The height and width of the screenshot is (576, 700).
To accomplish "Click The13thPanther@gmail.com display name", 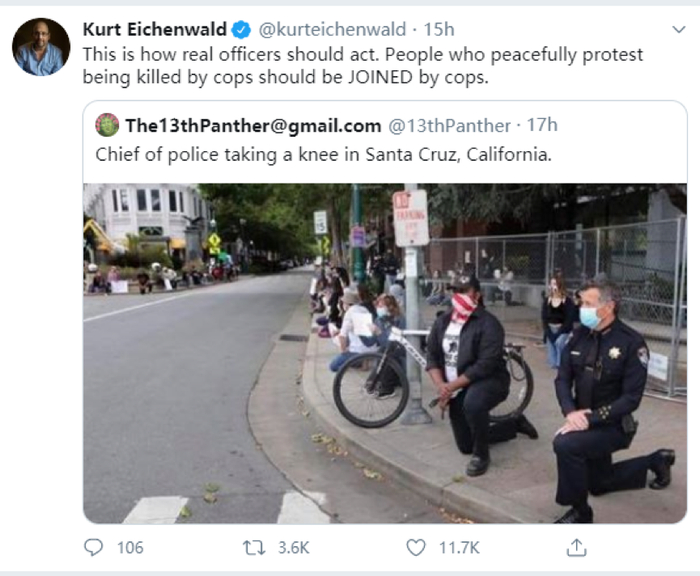I will (253, 125).
